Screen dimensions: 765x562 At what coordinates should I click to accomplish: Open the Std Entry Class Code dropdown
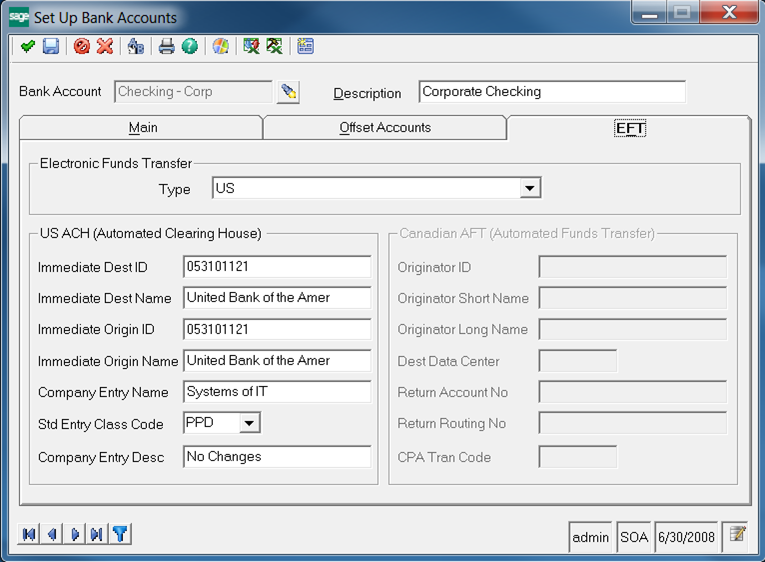point(250,423)
